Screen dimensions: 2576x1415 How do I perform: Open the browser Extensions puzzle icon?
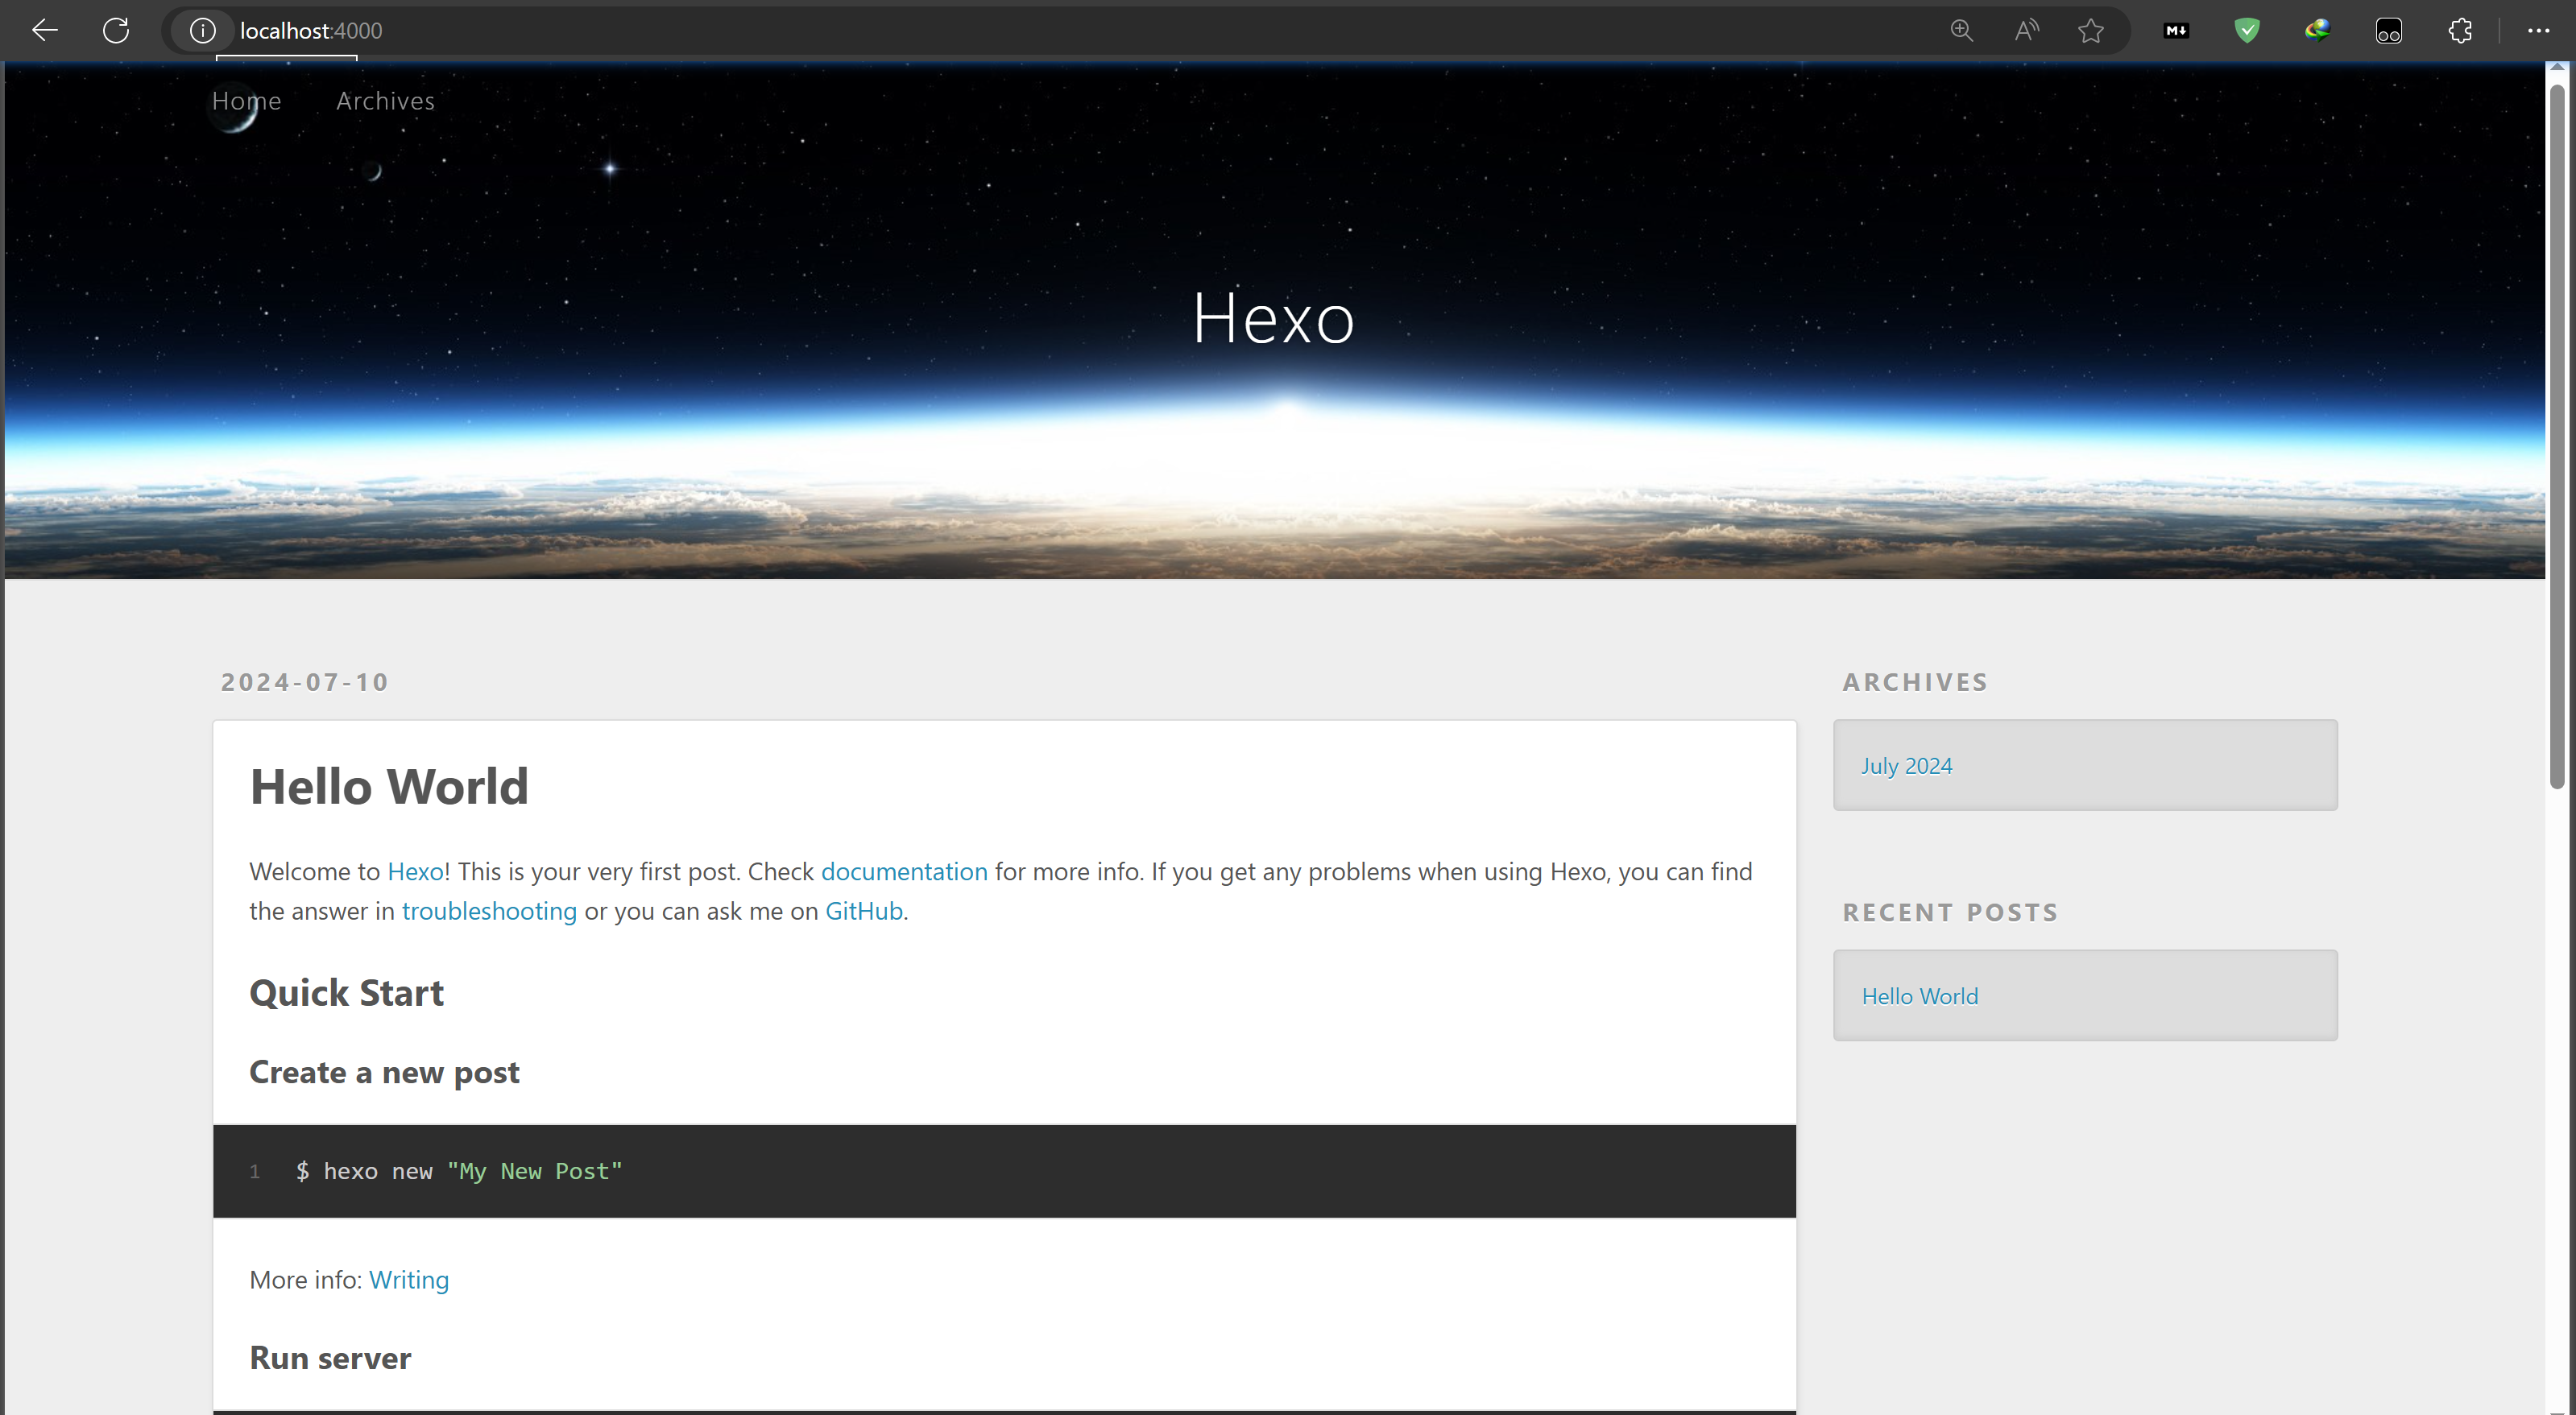coord(2460,31)
